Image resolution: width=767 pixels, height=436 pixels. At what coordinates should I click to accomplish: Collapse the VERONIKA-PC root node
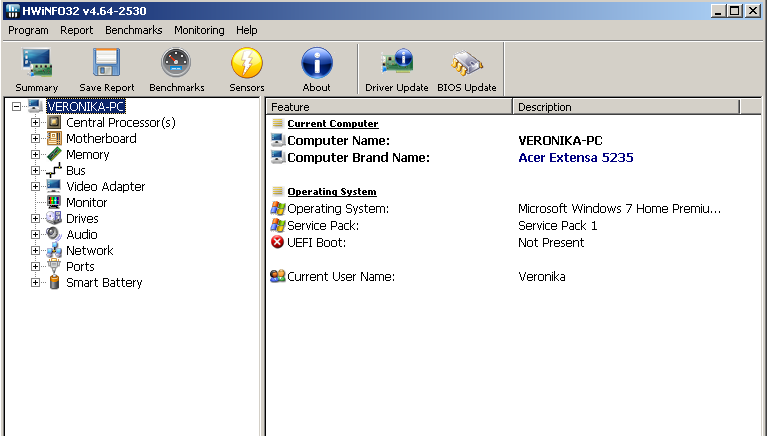click(16, 107)
